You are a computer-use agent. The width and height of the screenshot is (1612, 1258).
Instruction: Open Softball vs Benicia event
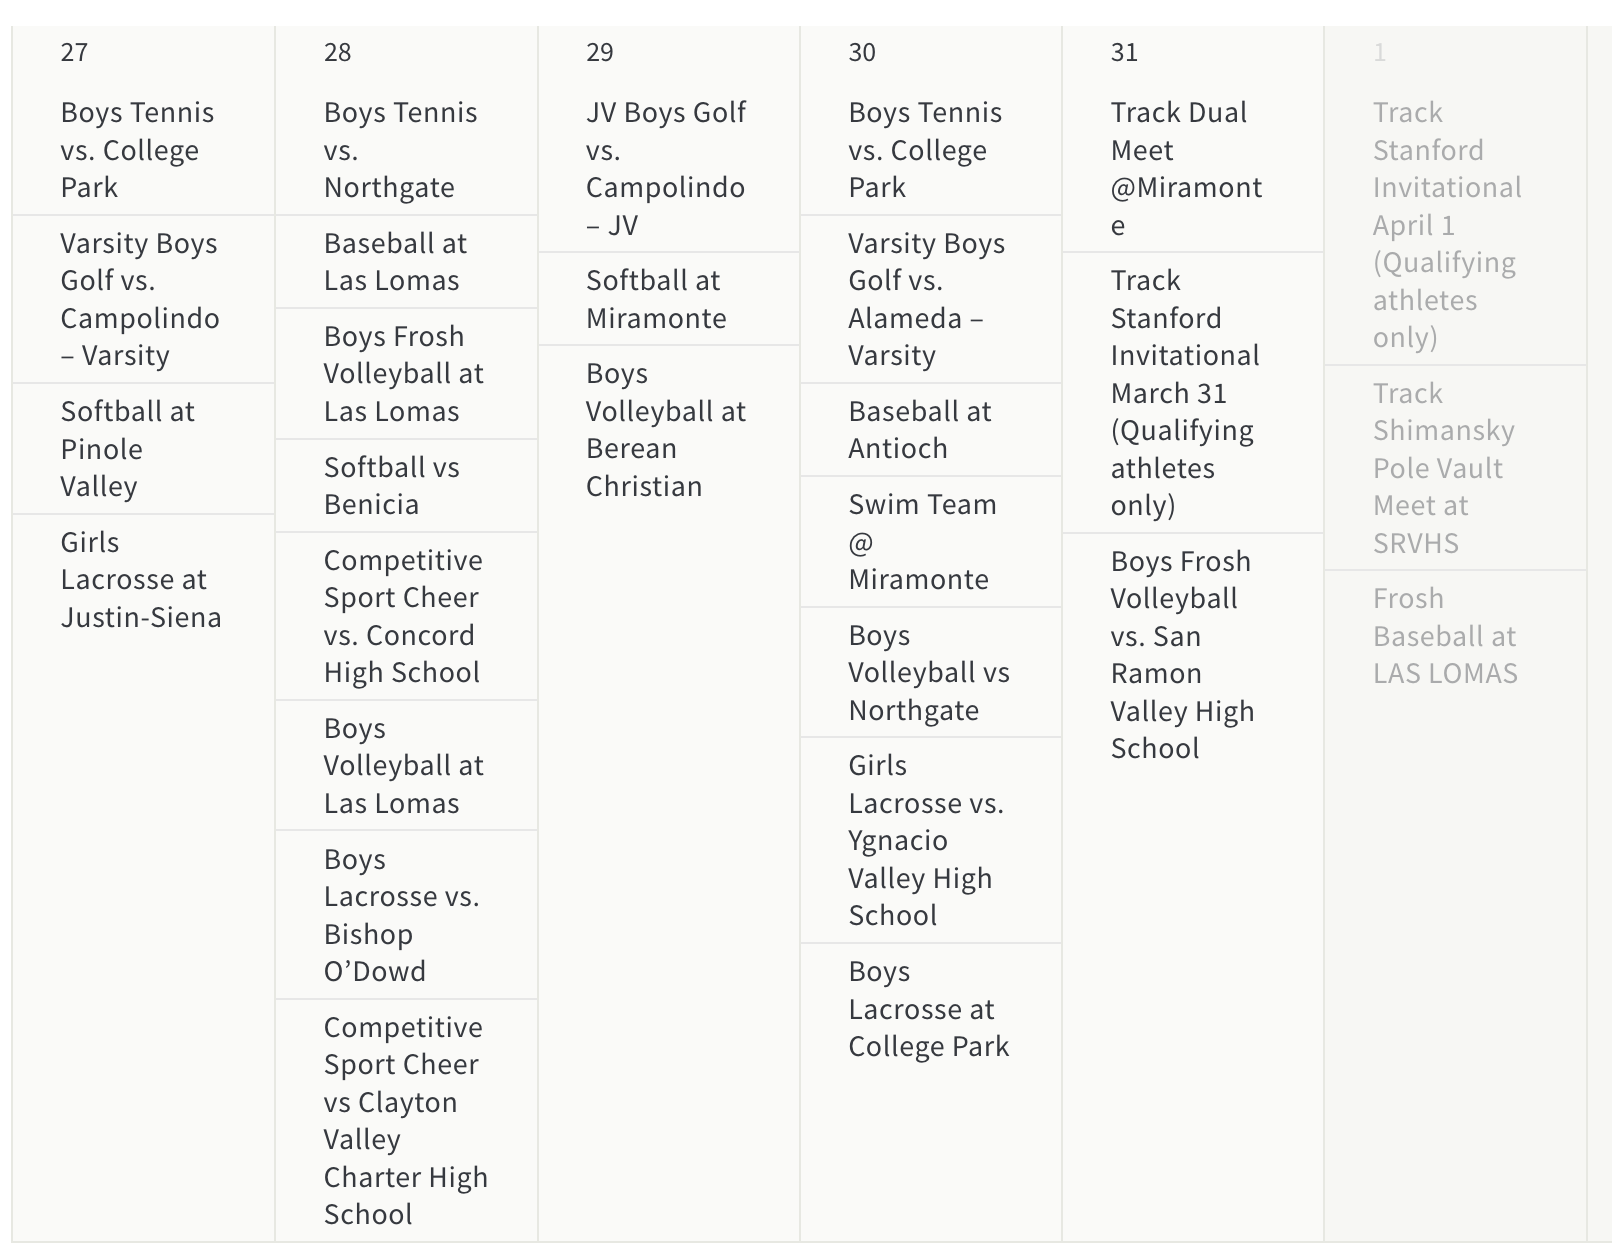coord(391,486)
